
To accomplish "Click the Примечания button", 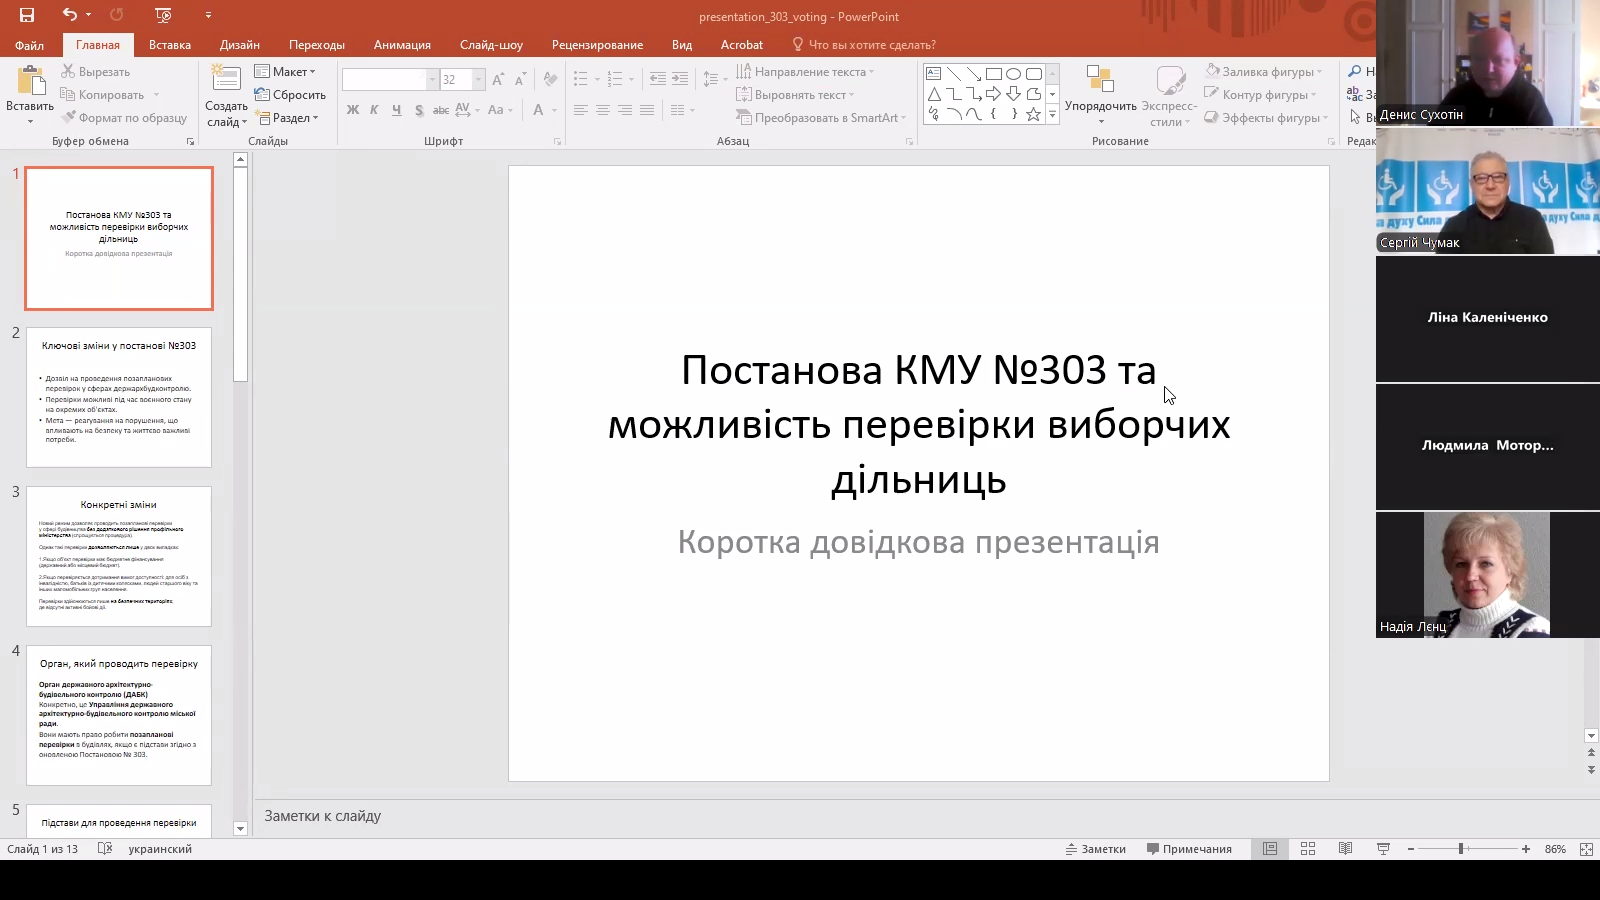I will (x=1190, y=848).
